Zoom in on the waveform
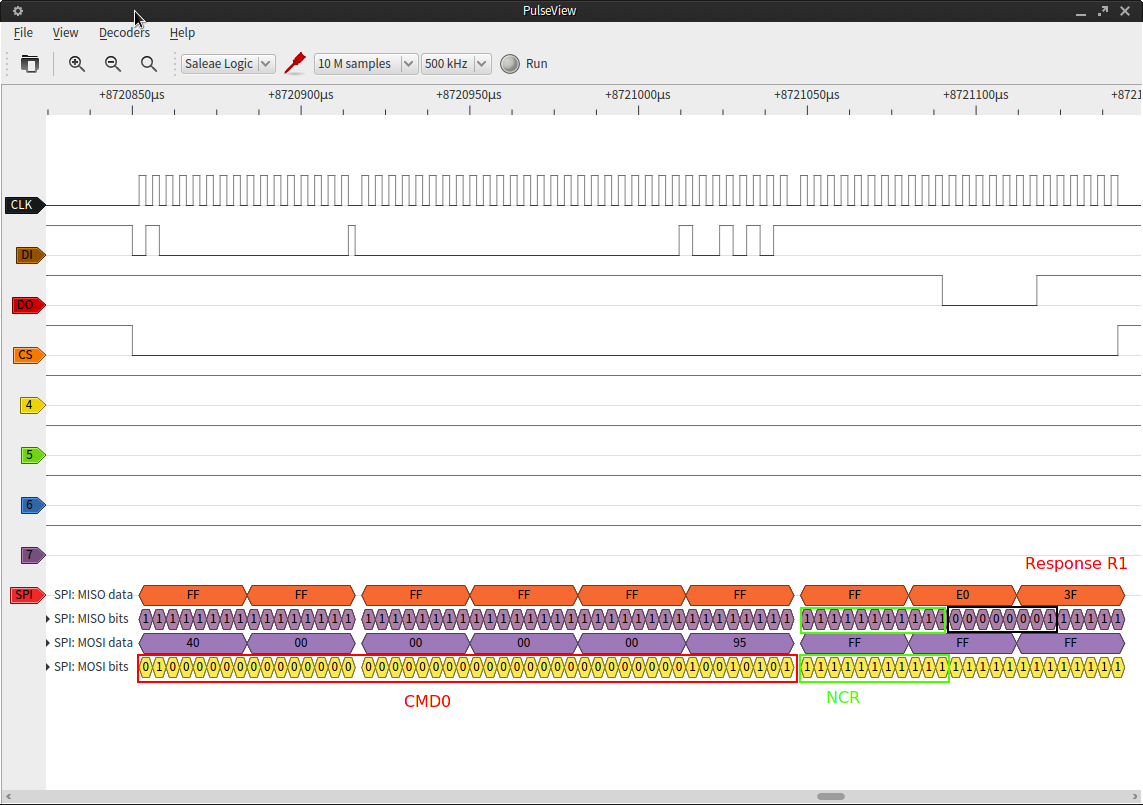The height and width of the screenshot is (805, 1143). point(77,64)
